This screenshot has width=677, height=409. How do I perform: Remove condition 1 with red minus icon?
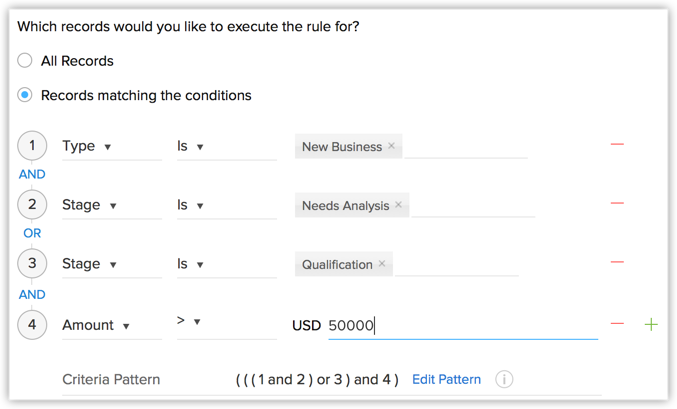click(617, 144)
